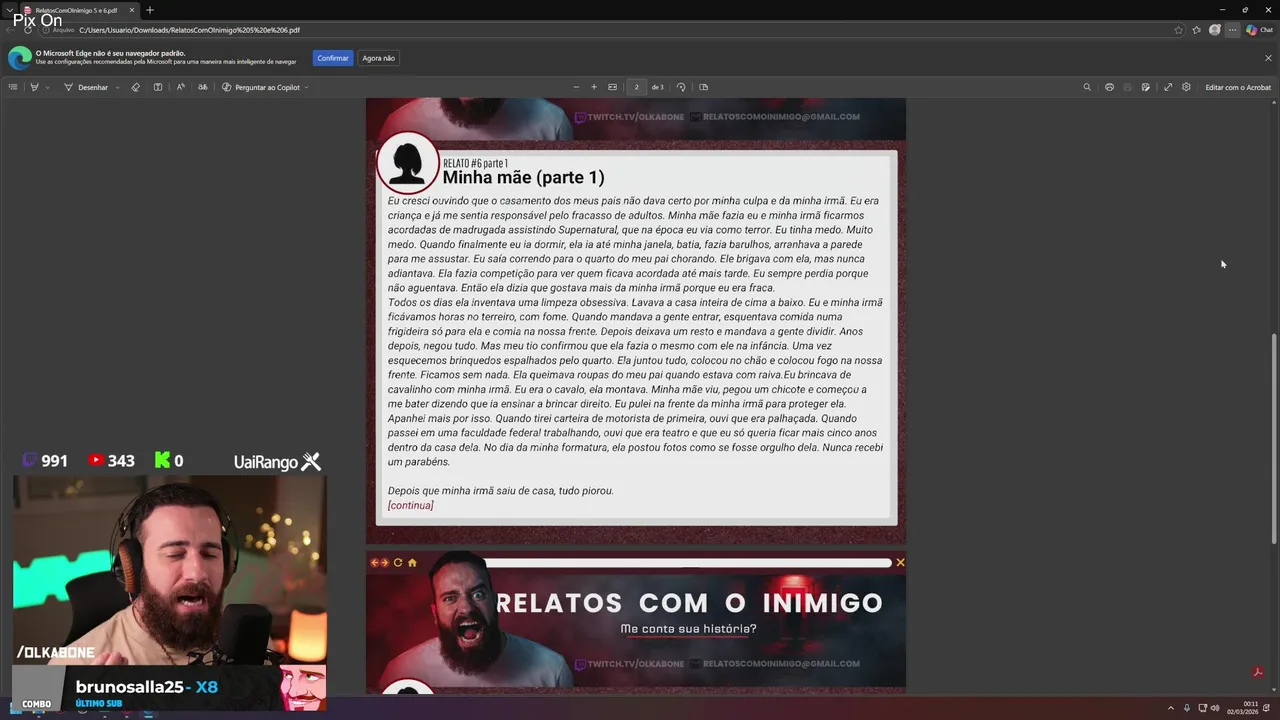
Task: Click the /OLKABONE webcam label
Action: point(56,653)
